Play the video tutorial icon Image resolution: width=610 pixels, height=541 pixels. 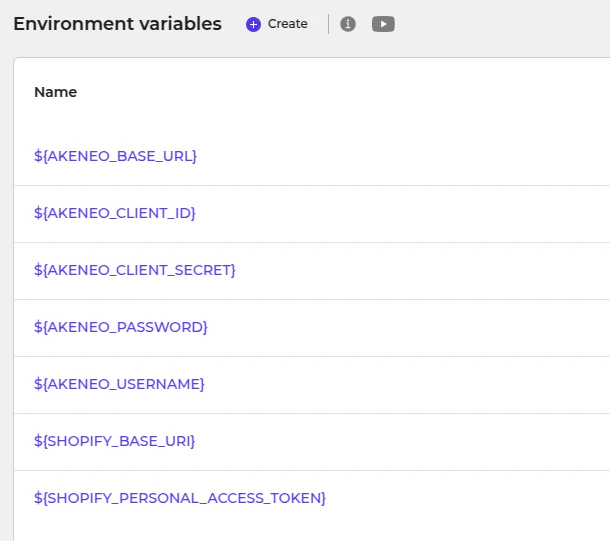(x=383, y=24)
